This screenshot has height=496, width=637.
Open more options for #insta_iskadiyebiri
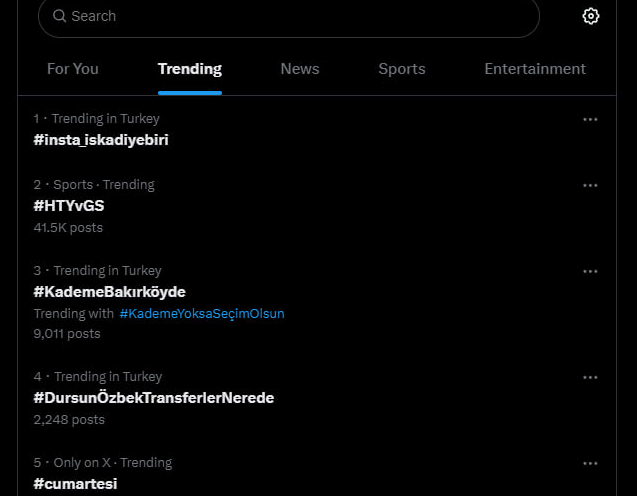[x=590, y=119]
